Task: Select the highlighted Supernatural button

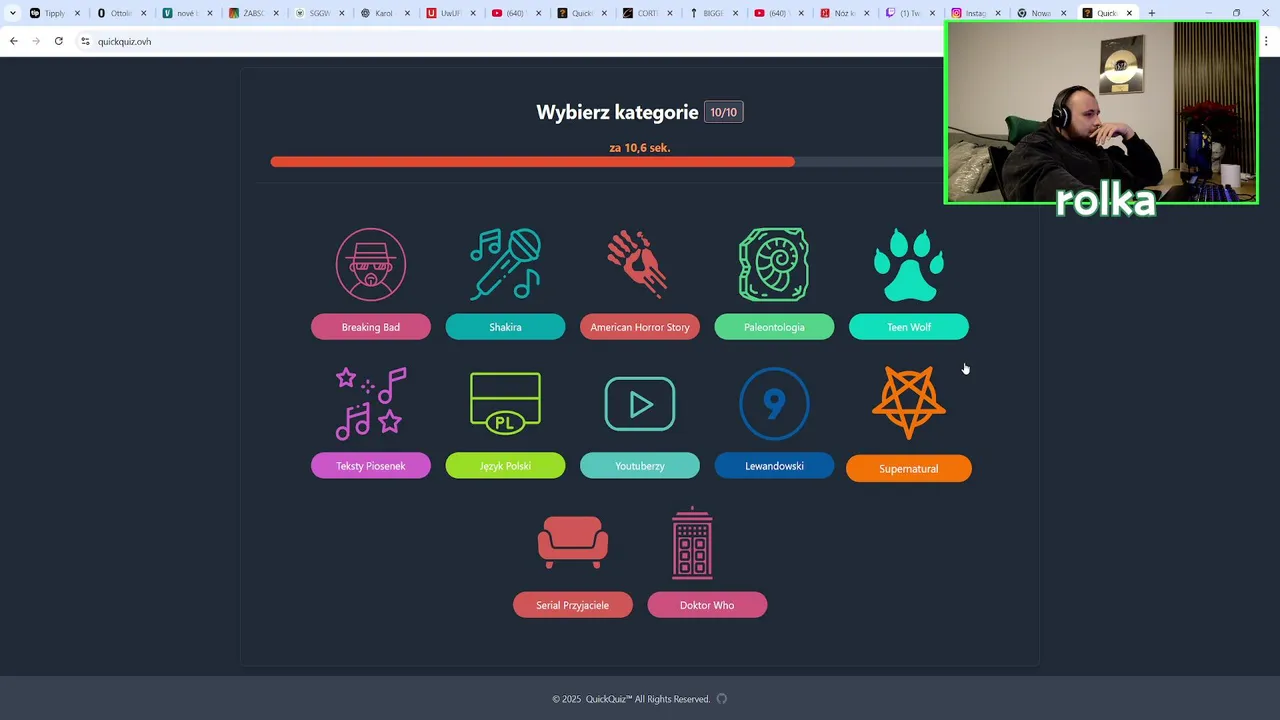Action: (x=908, y=468)
